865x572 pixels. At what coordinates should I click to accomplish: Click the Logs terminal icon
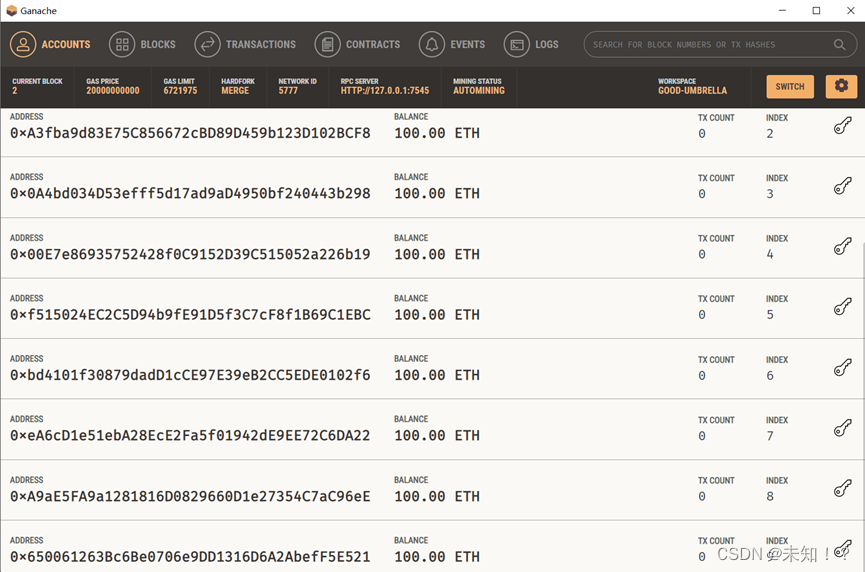click(x=517, y=45)
